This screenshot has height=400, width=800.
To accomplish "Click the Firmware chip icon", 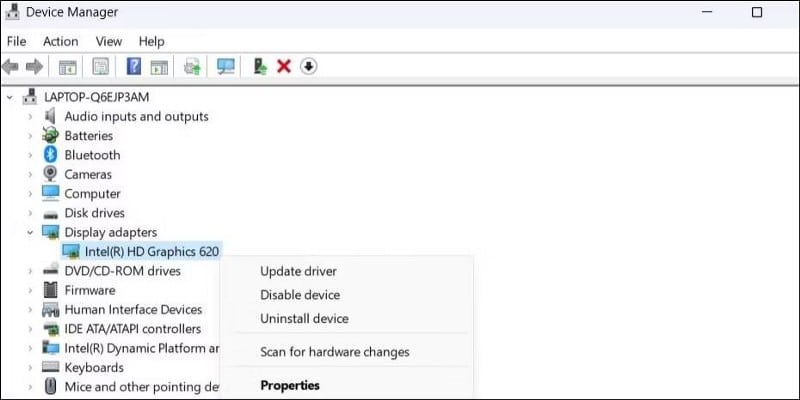I will point(50,290).
